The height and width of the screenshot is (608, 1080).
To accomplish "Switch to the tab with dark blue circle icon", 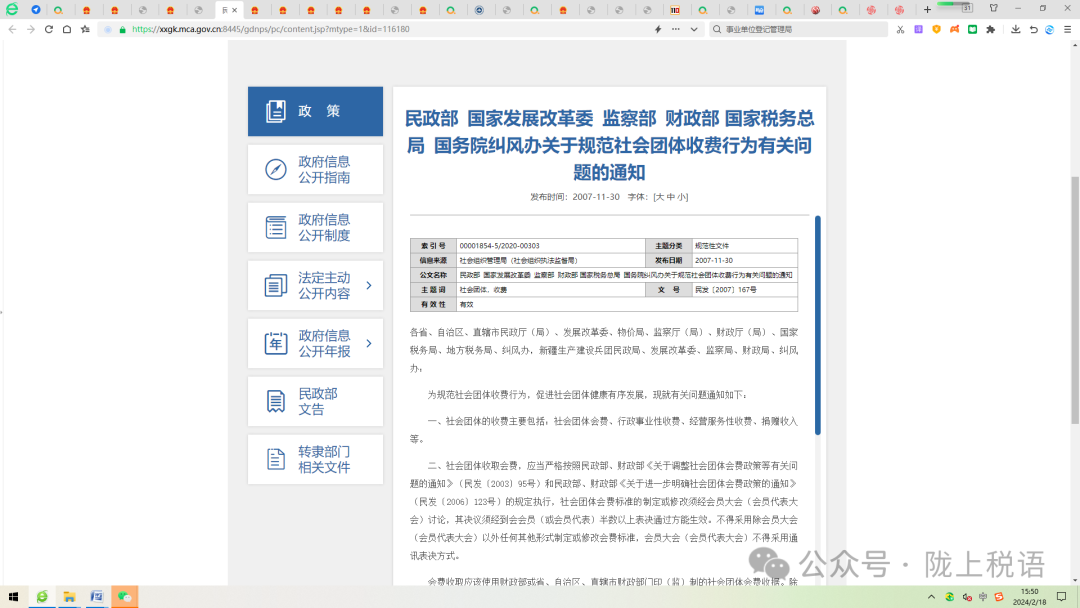I will (479, 10).
